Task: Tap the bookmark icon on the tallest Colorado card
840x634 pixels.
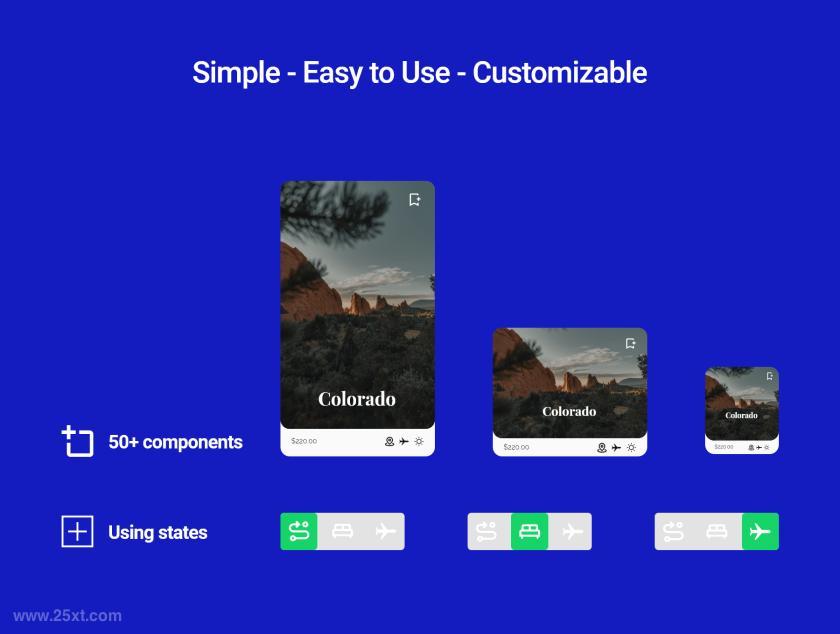Action: coord(415,200)
